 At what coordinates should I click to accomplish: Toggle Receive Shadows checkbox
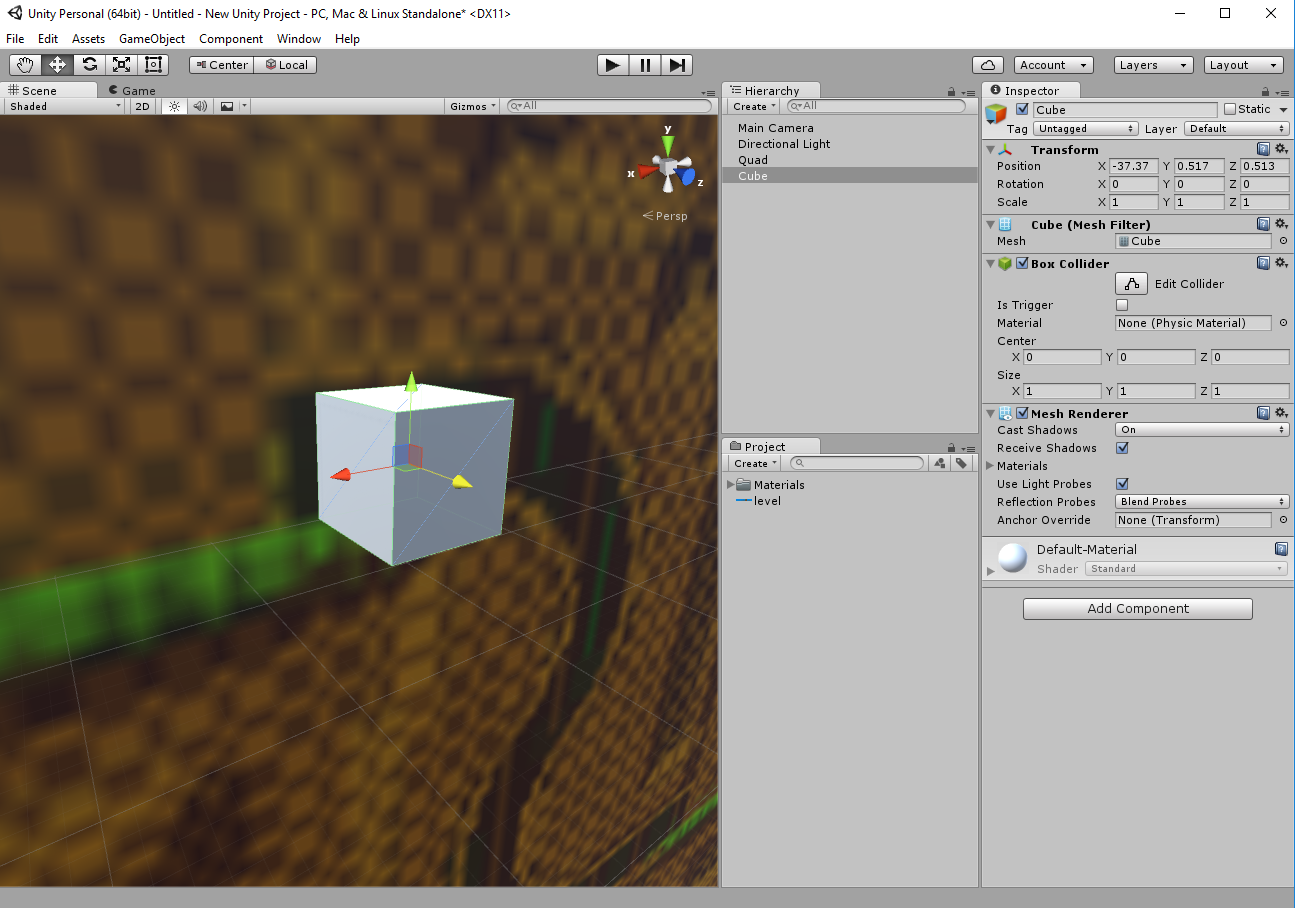click(x=1122, y=448)
